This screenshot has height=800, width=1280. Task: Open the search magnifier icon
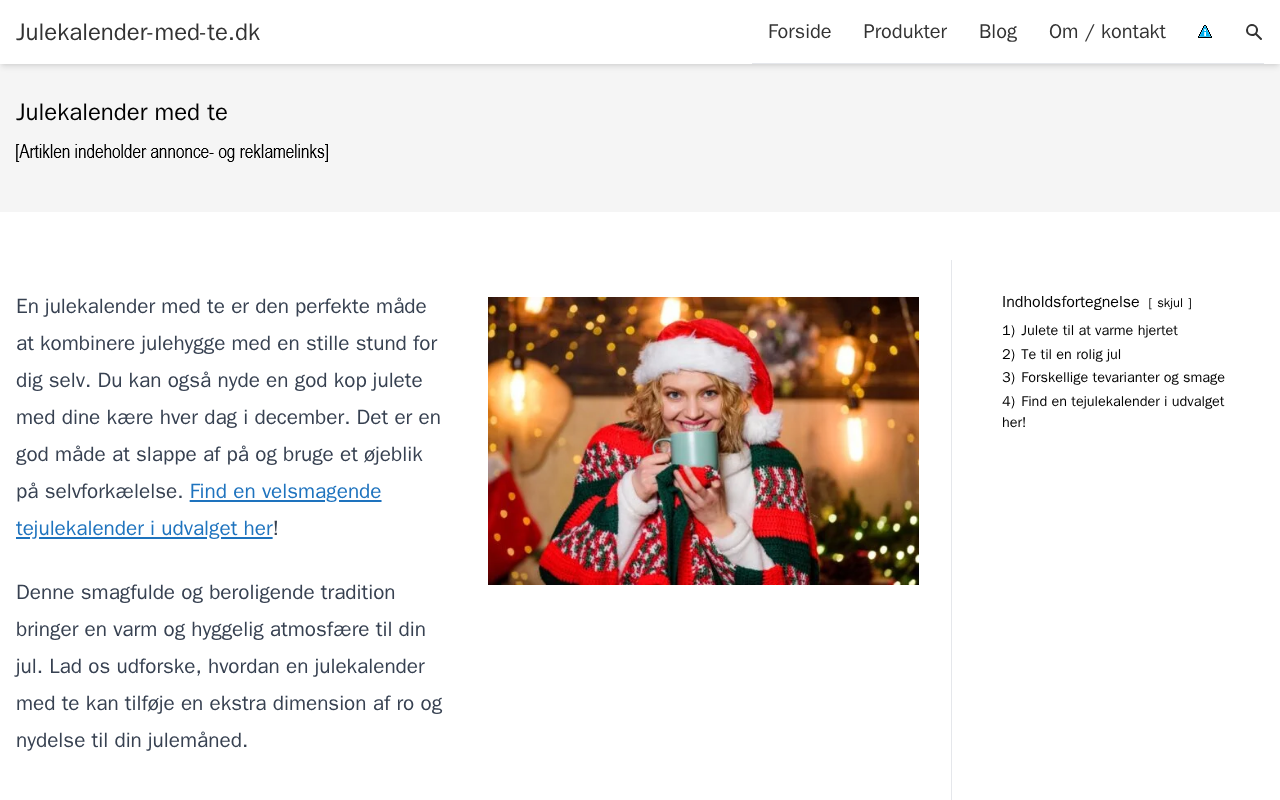1254,32
